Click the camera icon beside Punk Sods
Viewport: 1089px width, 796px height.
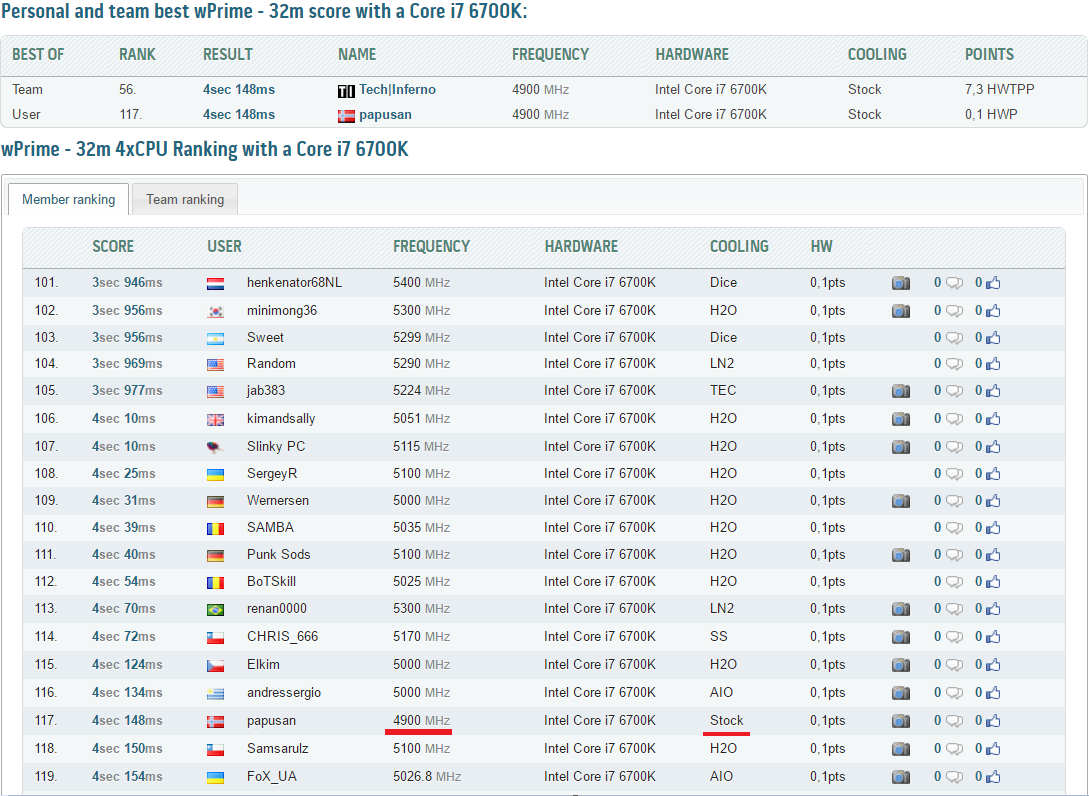(901, 555)
